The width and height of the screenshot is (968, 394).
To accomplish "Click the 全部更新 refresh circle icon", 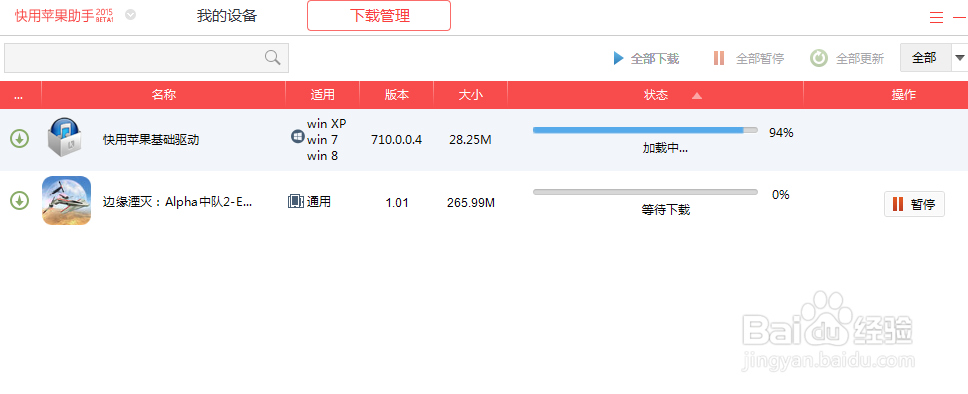I will (819, 59).
